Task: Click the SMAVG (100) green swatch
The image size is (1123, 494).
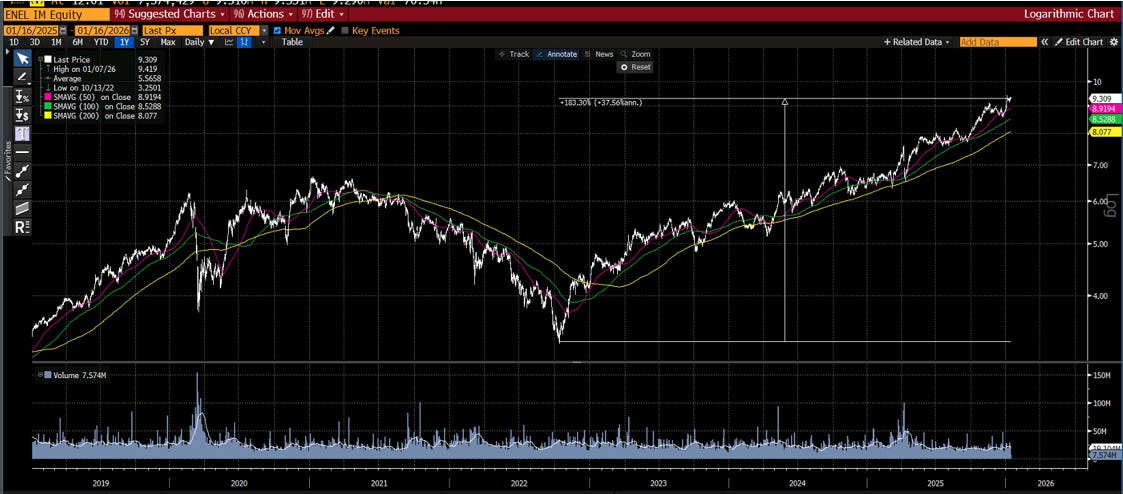Action: 48,105
